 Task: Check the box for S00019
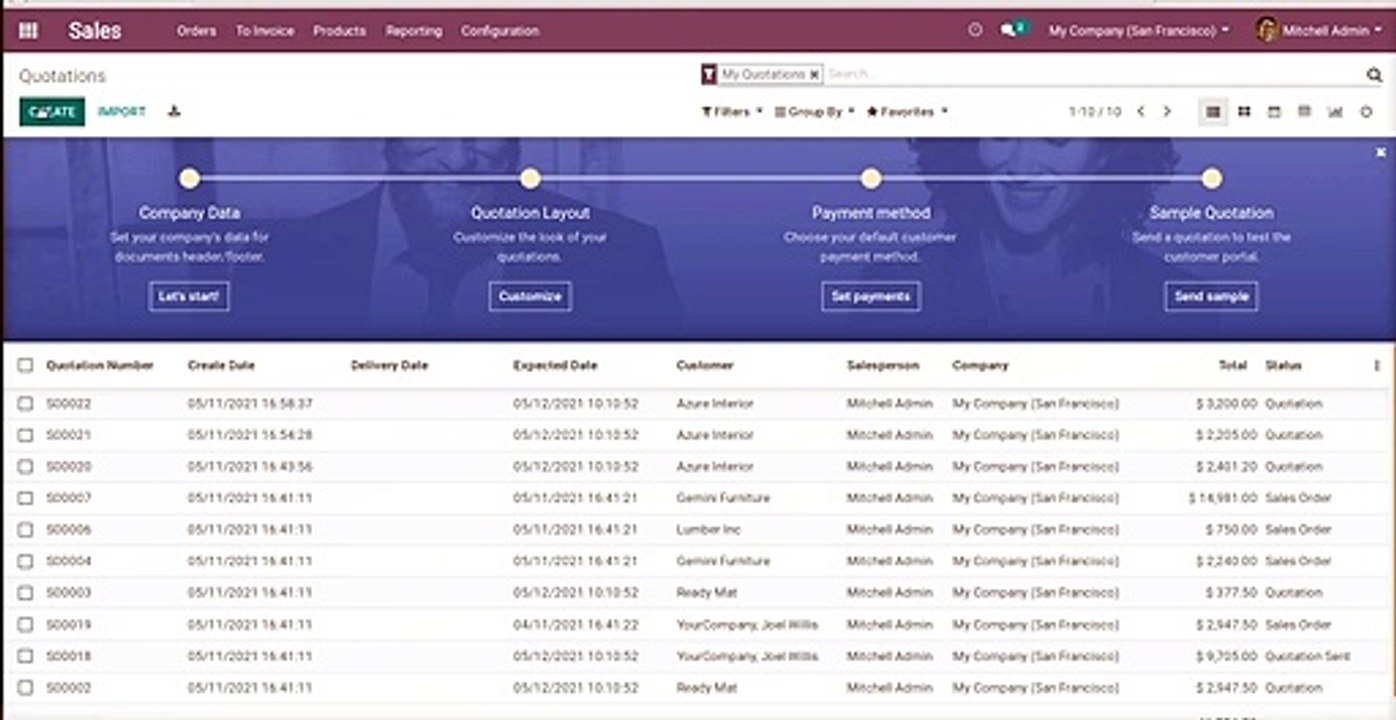click(x=25, y=625)
